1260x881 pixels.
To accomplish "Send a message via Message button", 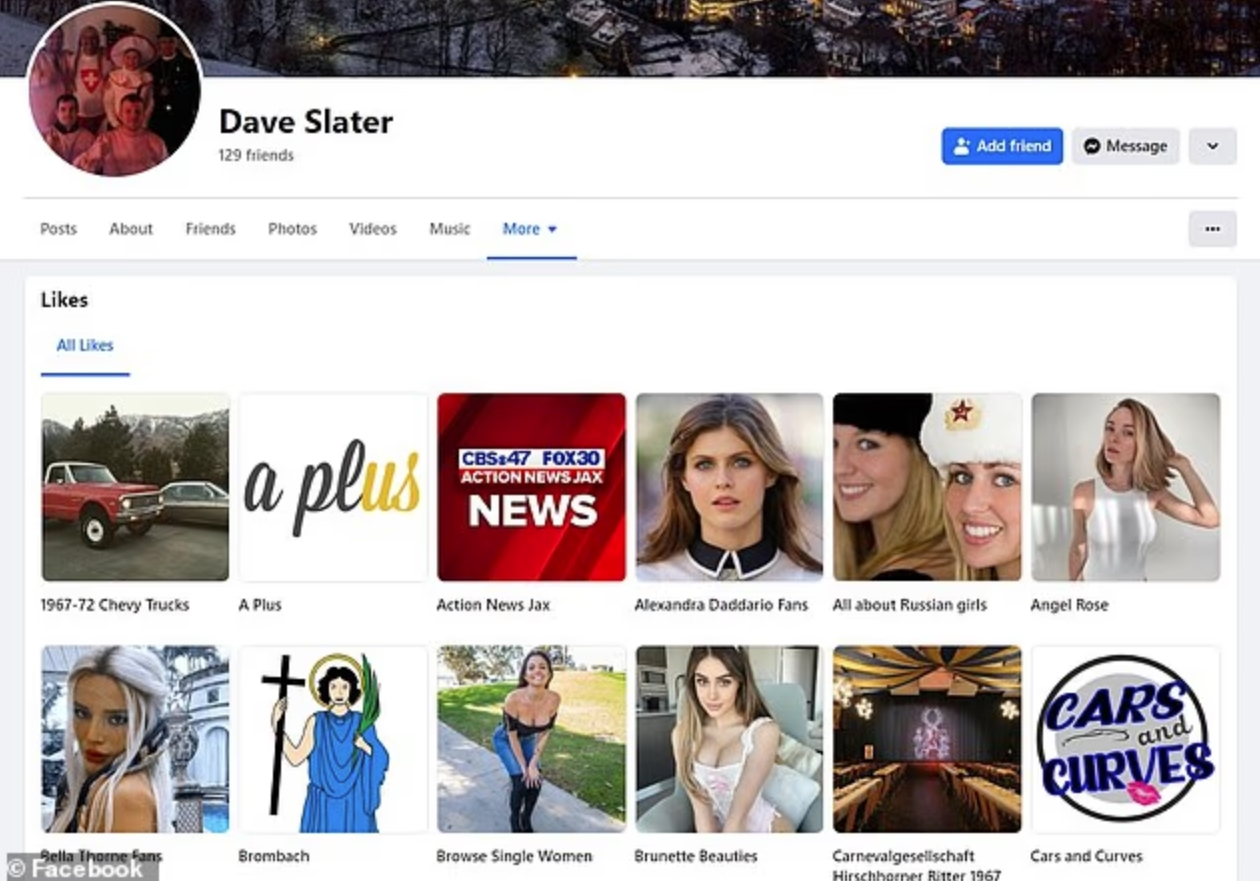I will (1125, 146).
